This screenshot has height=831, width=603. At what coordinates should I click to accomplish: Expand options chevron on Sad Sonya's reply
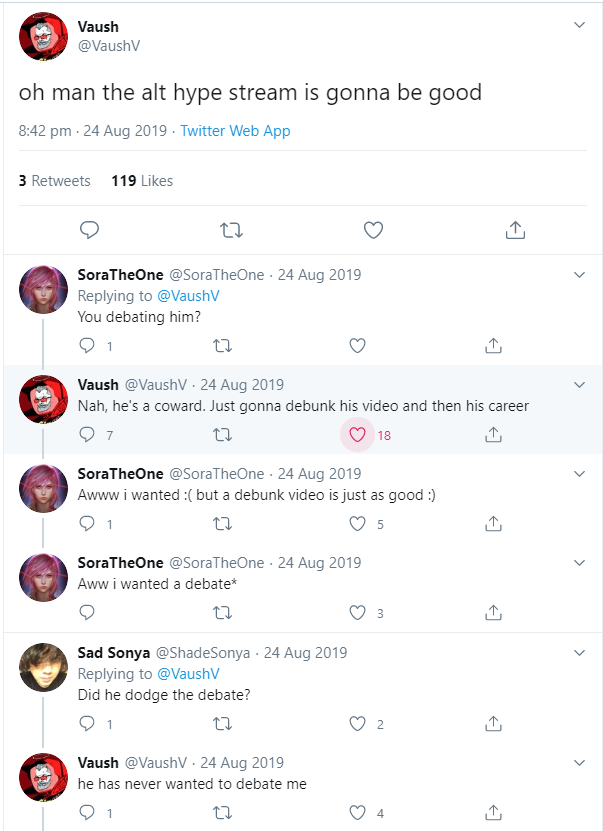click(x=579, y=653)
